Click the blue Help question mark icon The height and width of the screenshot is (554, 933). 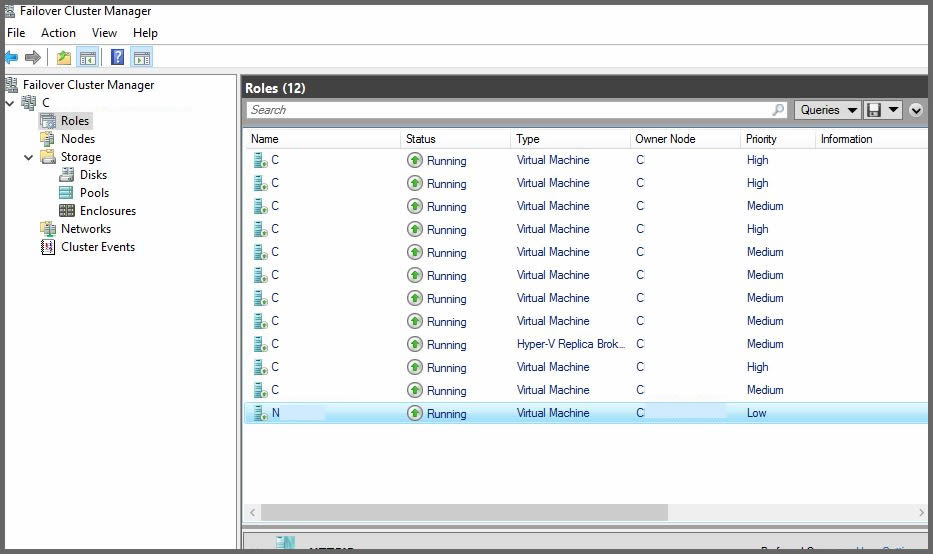coord(118,57)
